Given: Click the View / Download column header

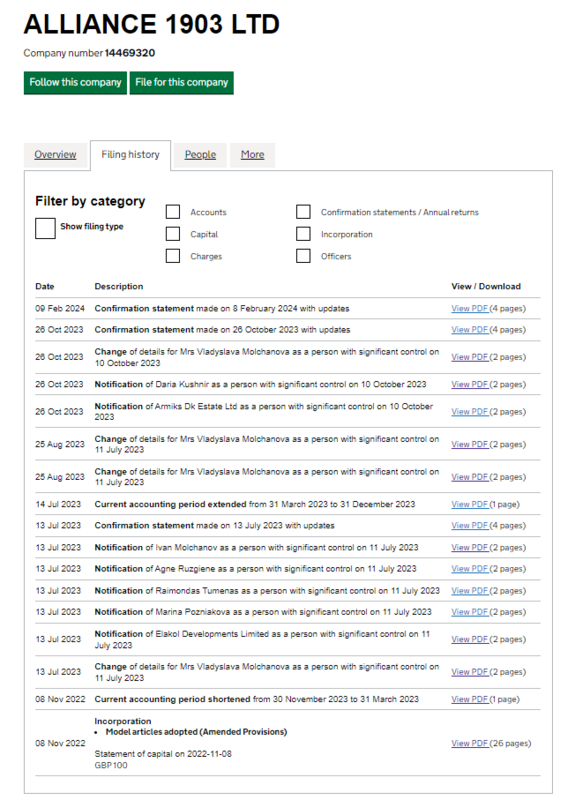Looking at the screenshot, I should click(486, 286).
